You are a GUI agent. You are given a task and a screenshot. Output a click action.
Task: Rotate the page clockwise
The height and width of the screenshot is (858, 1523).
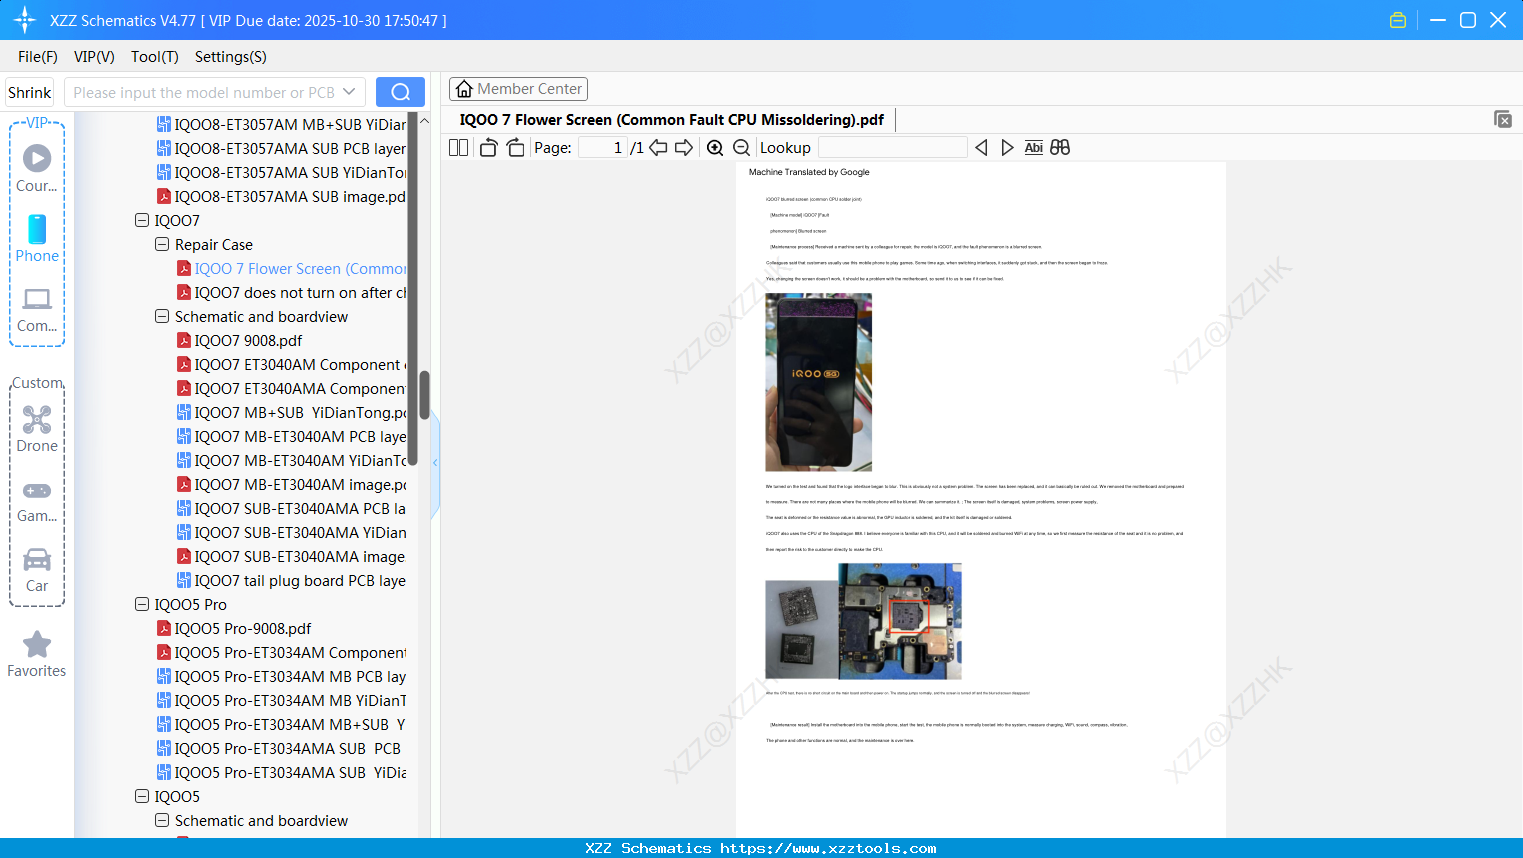point(515,148)
